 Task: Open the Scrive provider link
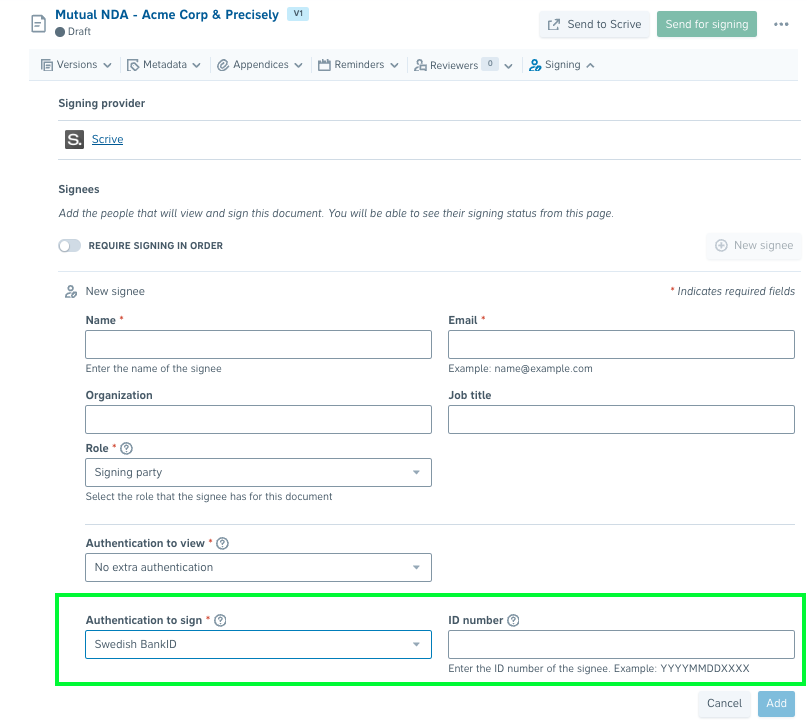107,140
